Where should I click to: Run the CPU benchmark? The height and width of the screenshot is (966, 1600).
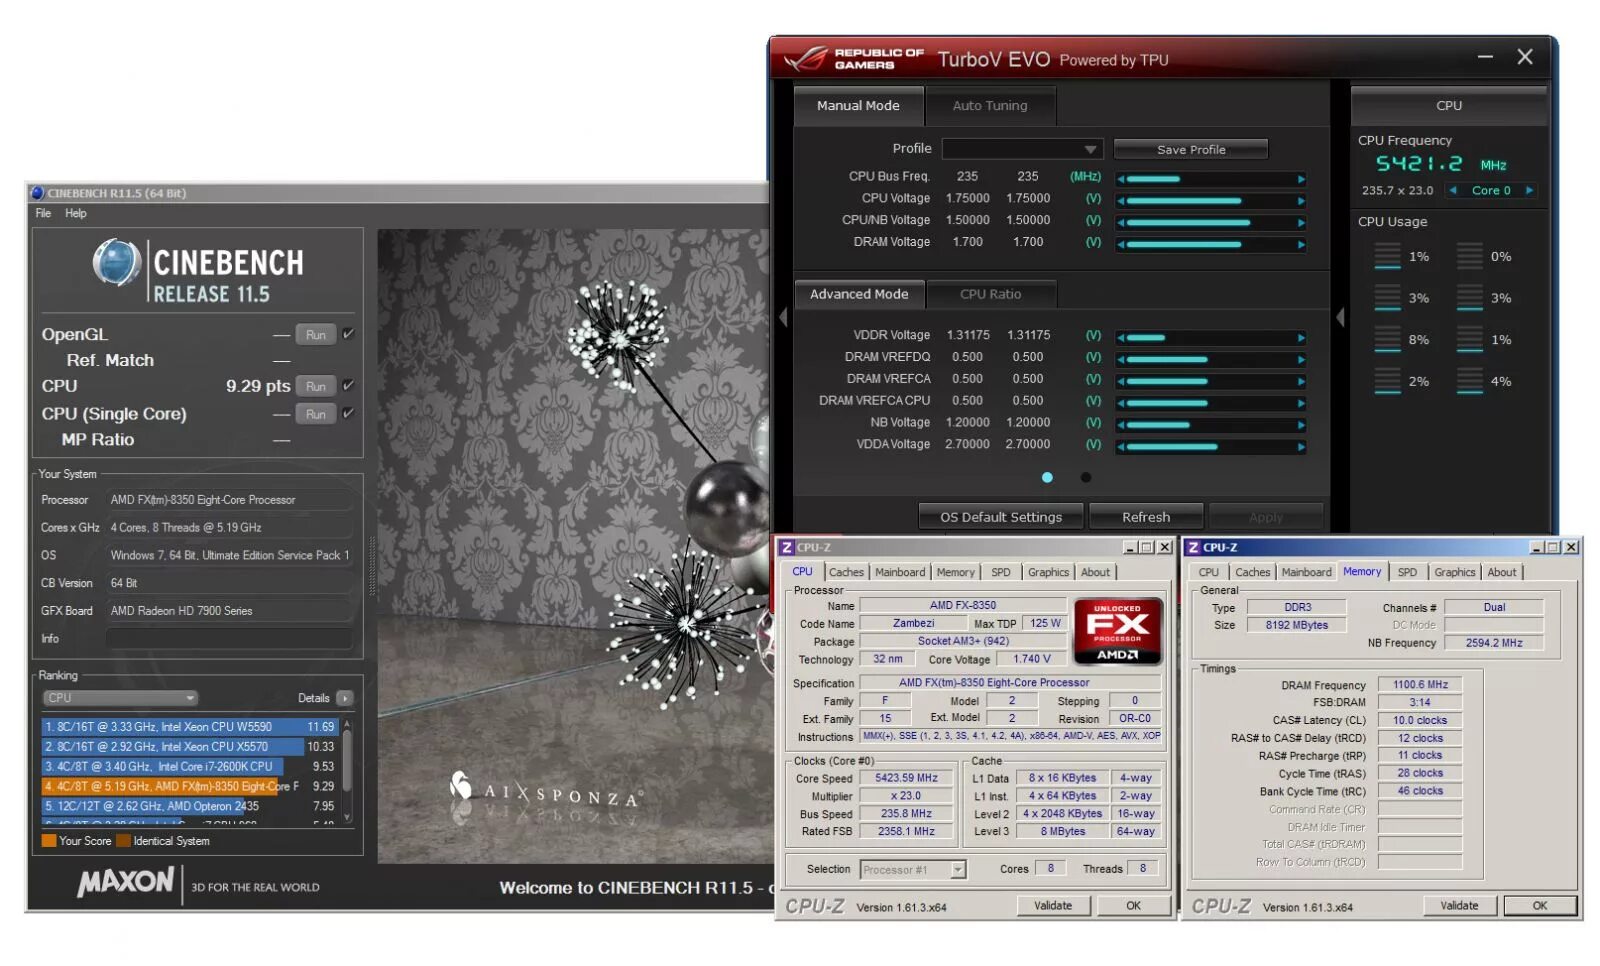[316, 386]
